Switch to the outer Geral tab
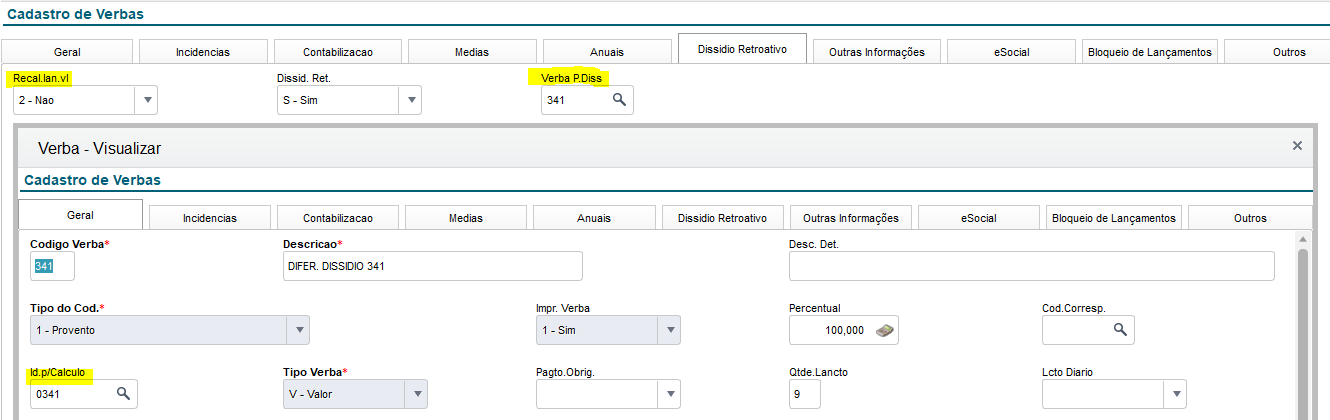This screenshot has height=420, width=1330. coord(68,52)
